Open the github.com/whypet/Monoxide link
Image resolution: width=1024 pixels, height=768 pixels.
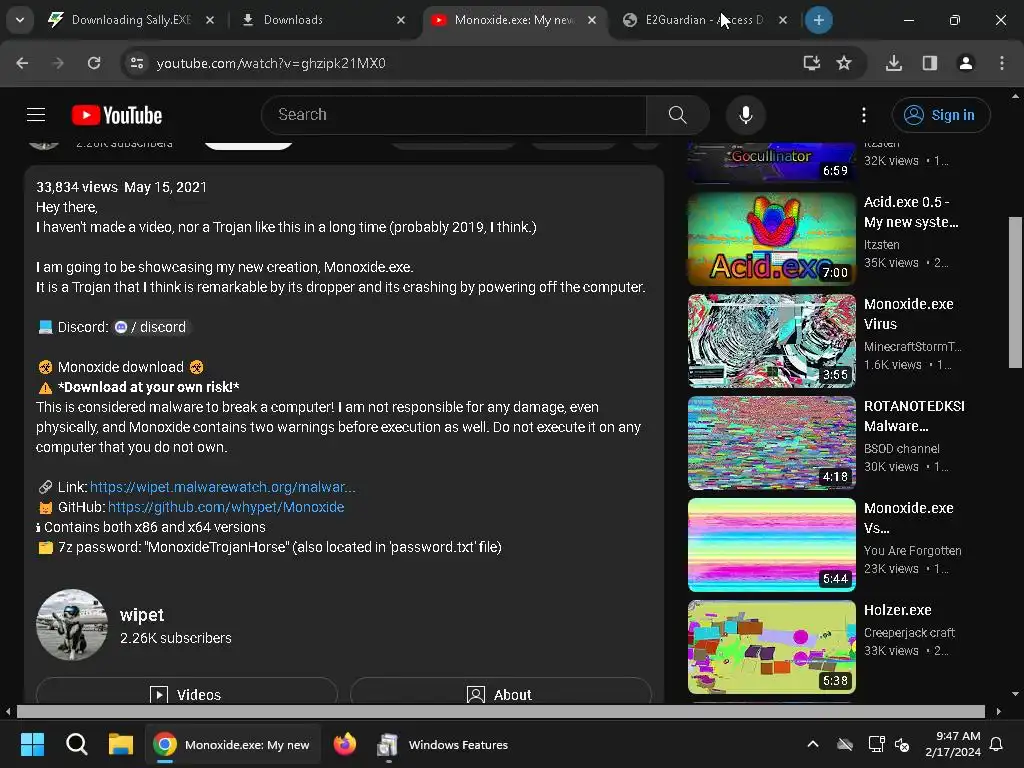coord(226,507)
